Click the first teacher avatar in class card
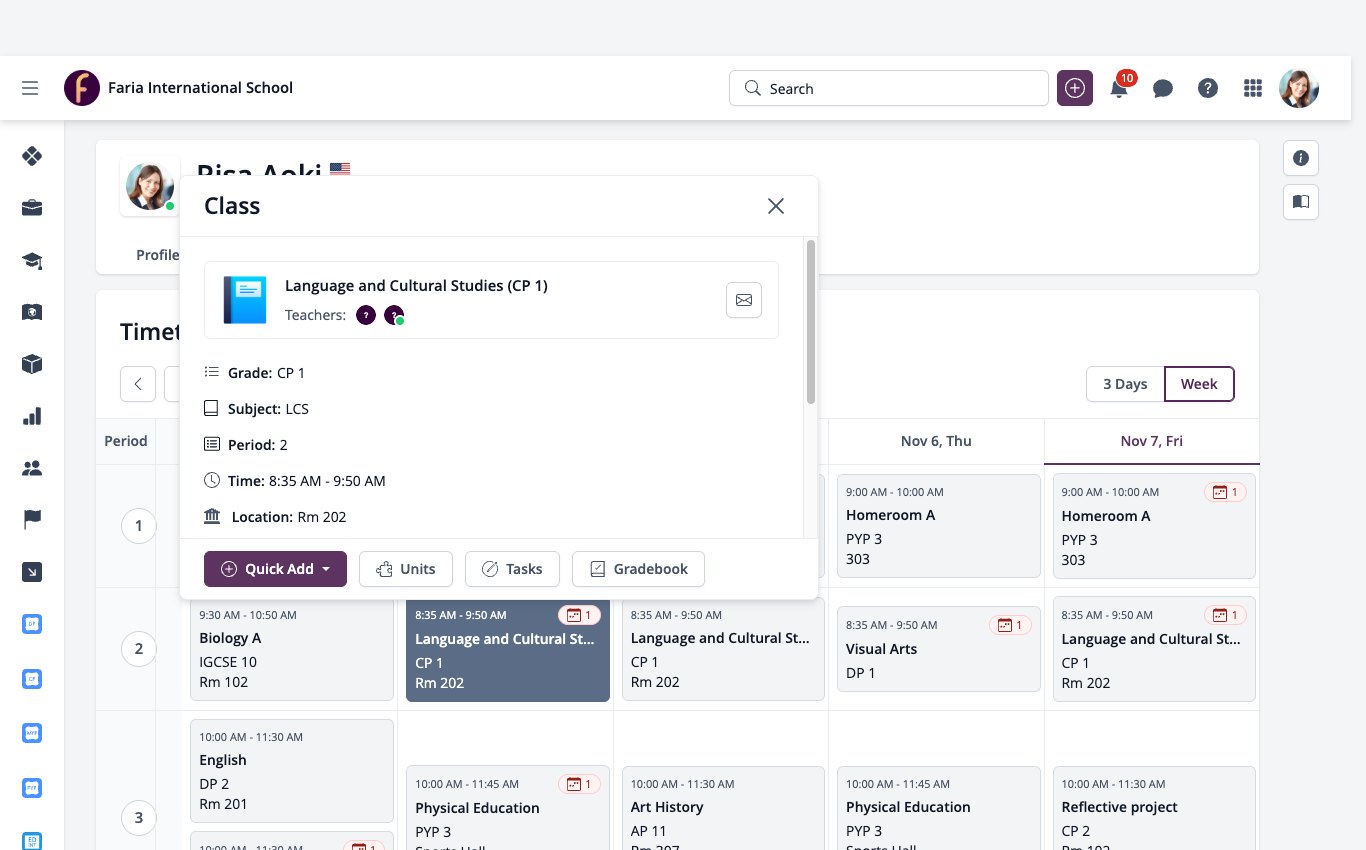This screenshot has height=850, width=1366. (x=366, y=315)
